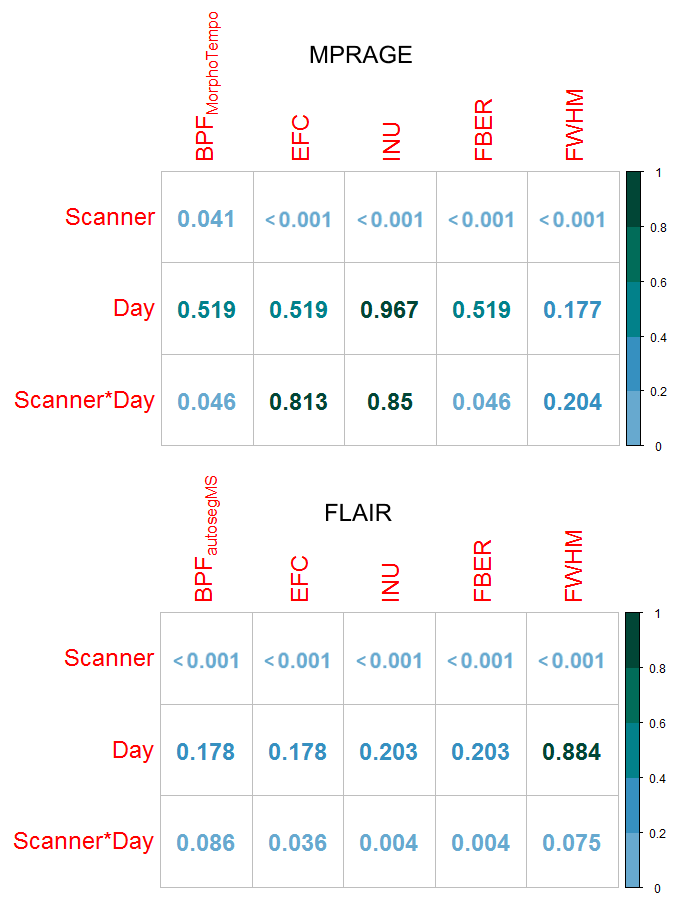Screen dimensions: 676x899
Task: Click the 0.204 value cell
Action: (x=573, y=402)
